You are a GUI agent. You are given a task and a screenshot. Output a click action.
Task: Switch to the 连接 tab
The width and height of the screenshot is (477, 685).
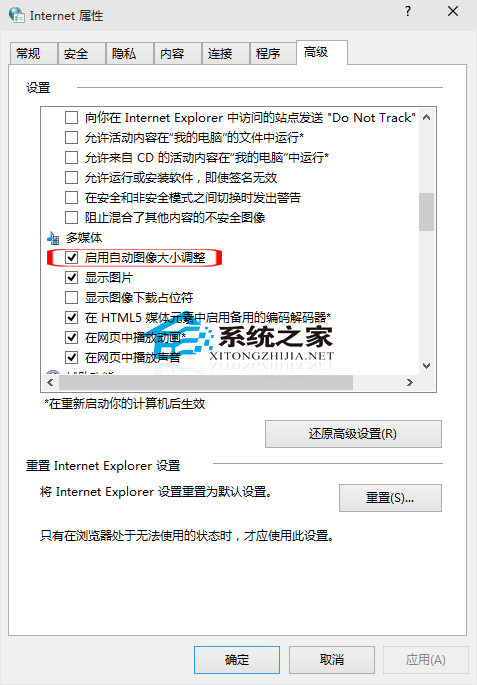click(226, 54)
